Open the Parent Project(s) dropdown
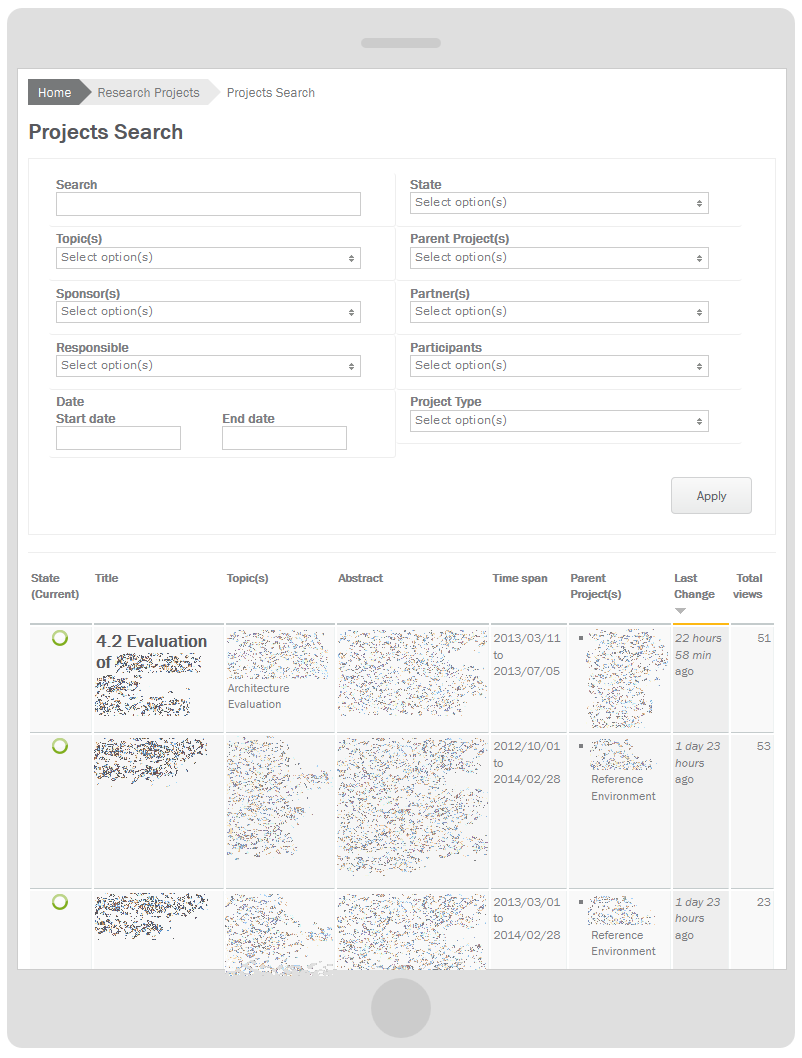This screenshot has width=802, height=1058. pyautogui.click(x=559, y=258)
